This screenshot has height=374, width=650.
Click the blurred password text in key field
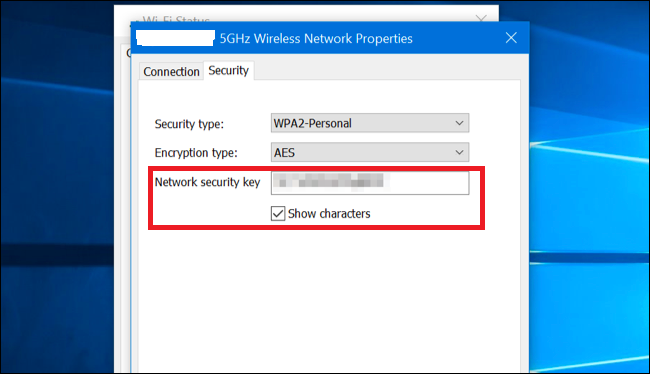point(331,181)
